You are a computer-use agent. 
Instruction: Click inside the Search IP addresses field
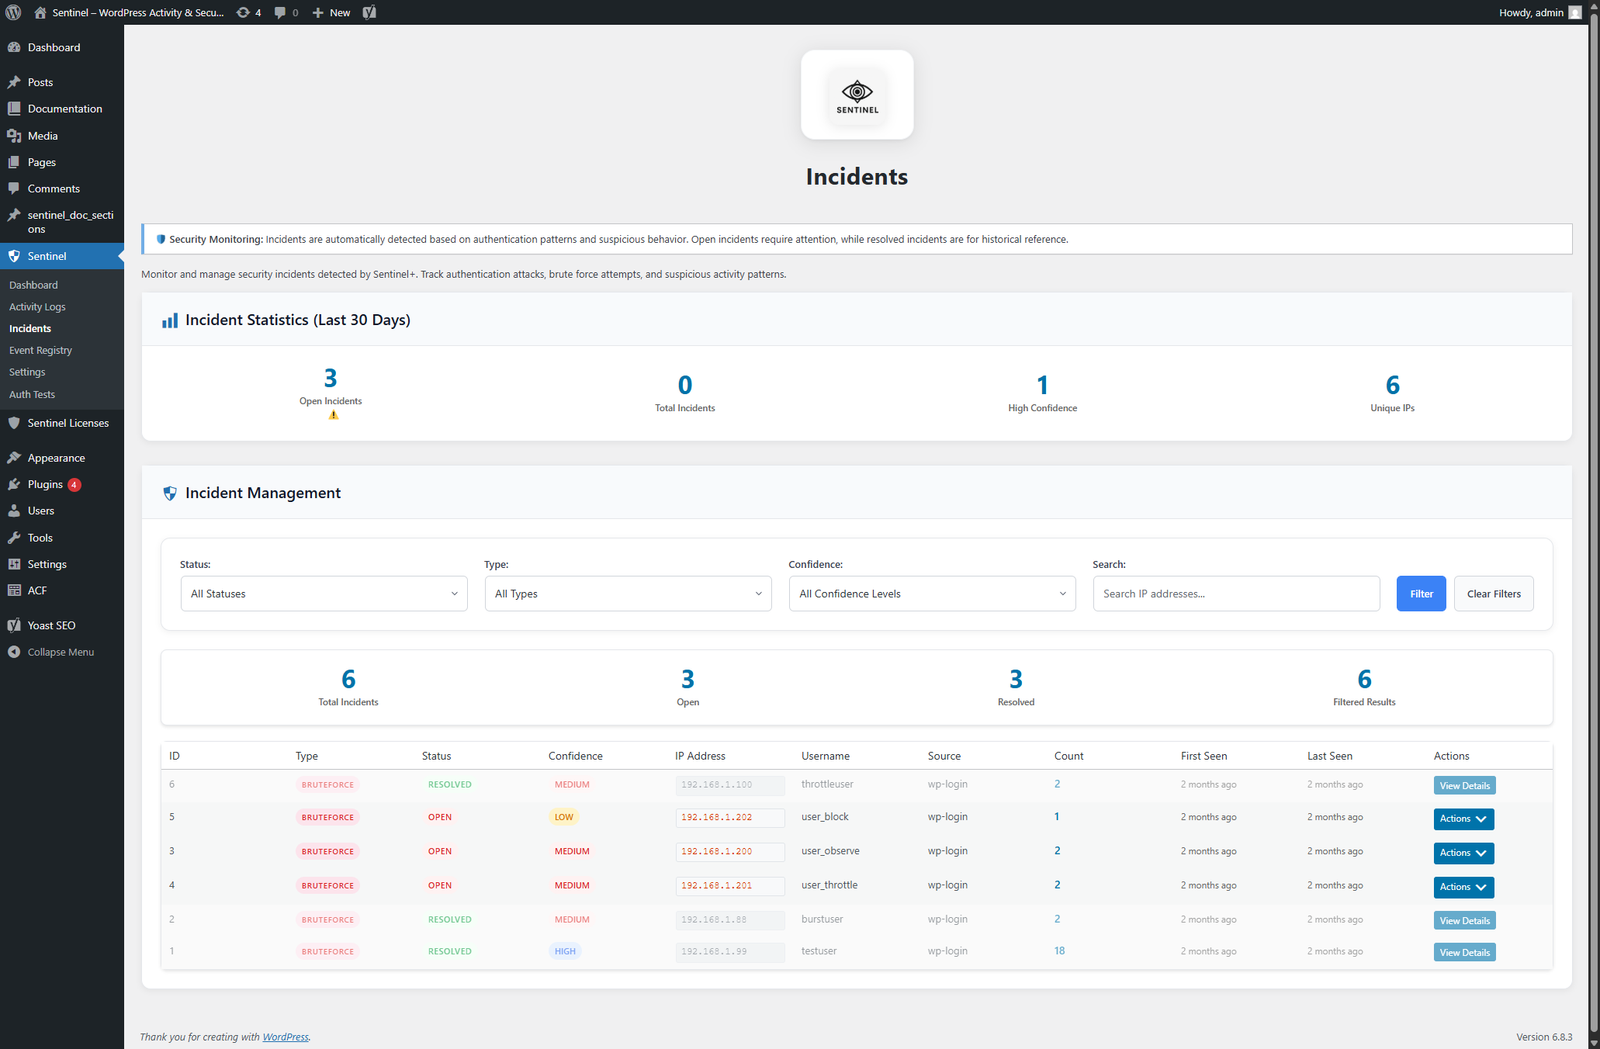click(1236, 593)
